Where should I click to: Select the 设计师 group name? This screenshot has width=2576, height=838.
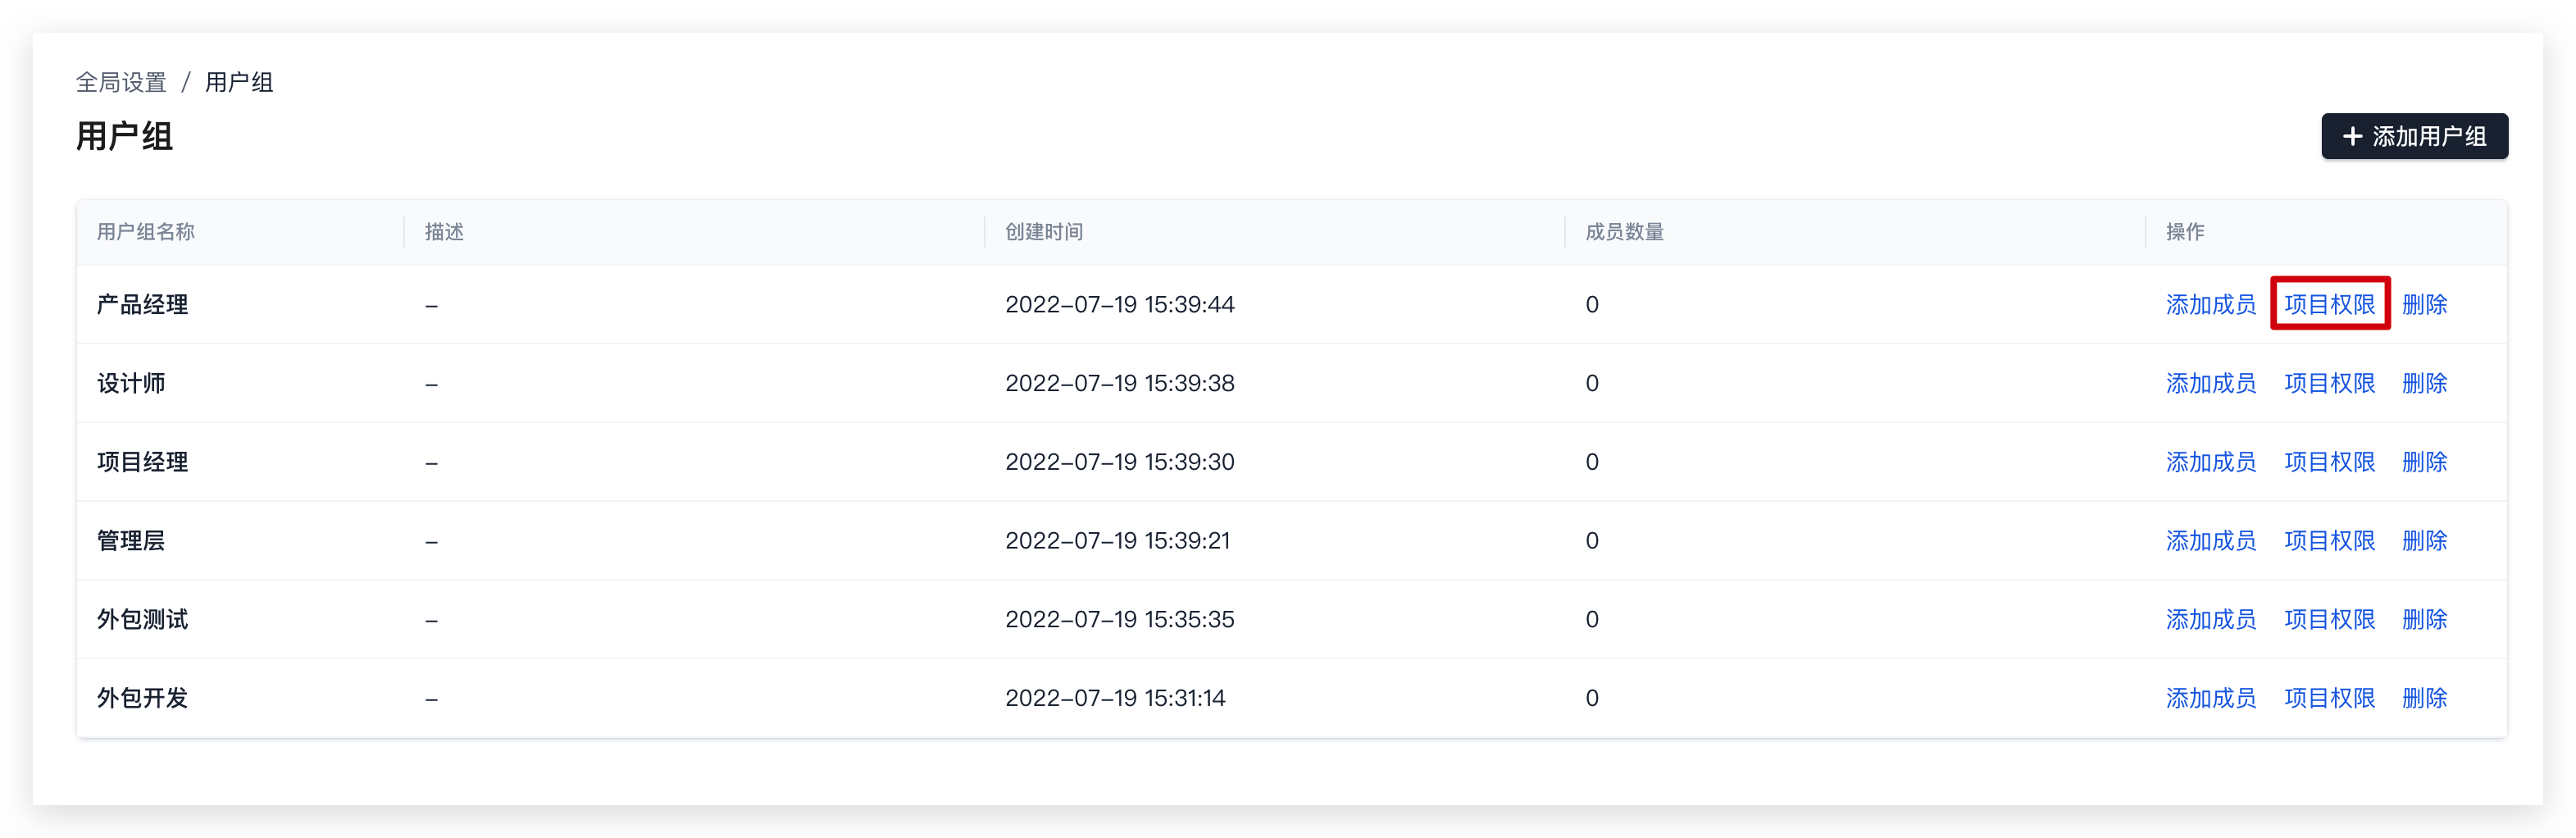coord(131,383)
